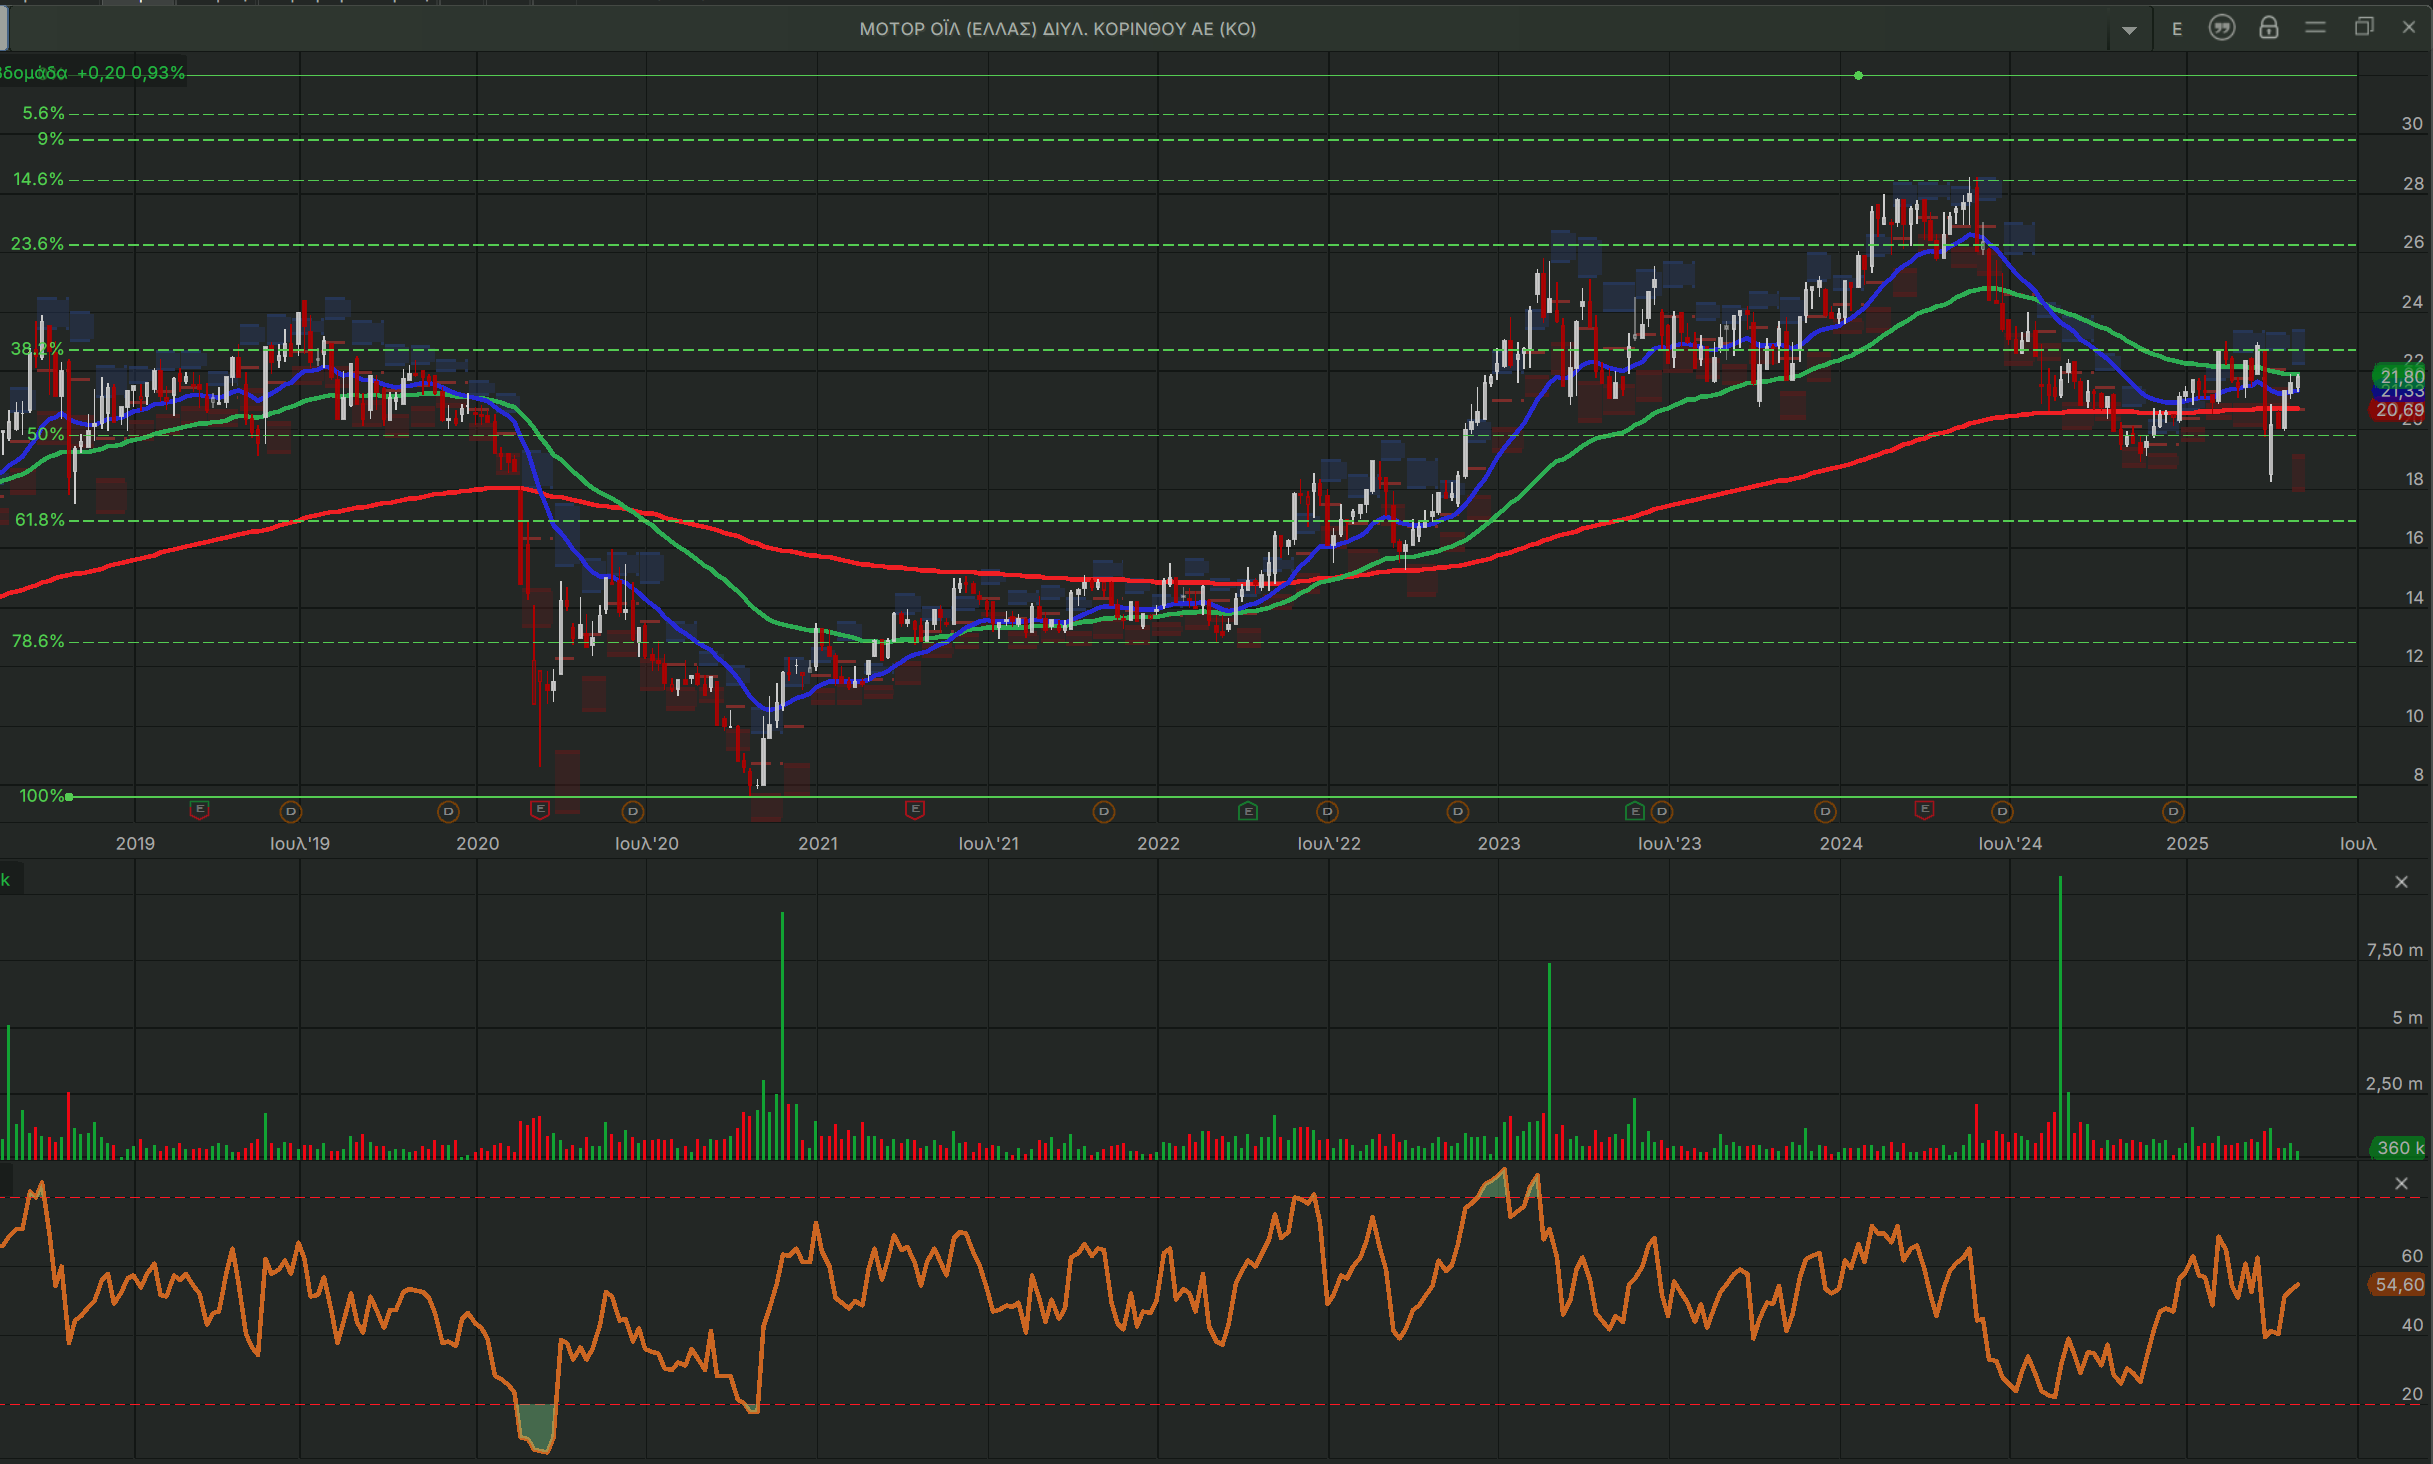Click the D dividend marker beside Ιουλ'23 green E
Viewport: 2433px width, 1464px height.
1662,812
